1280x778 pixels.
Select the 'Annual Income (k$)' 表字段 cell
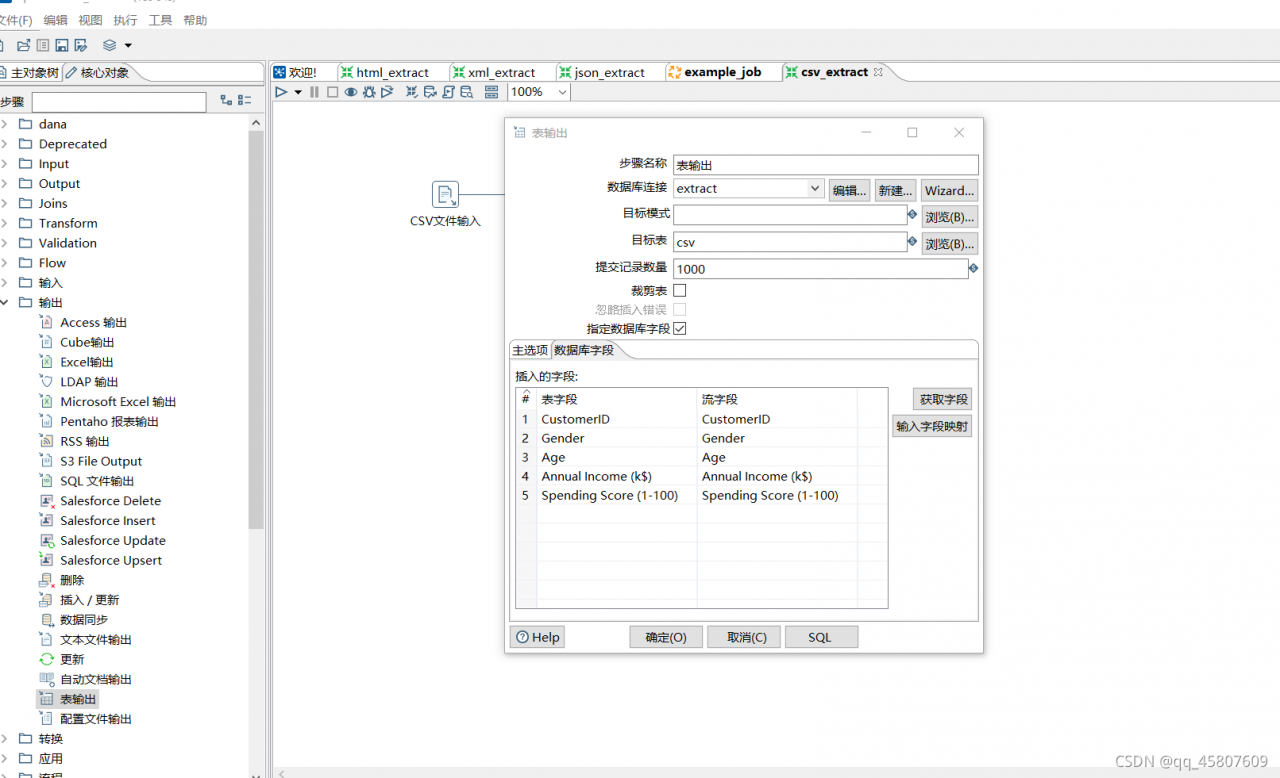point(616,477)
